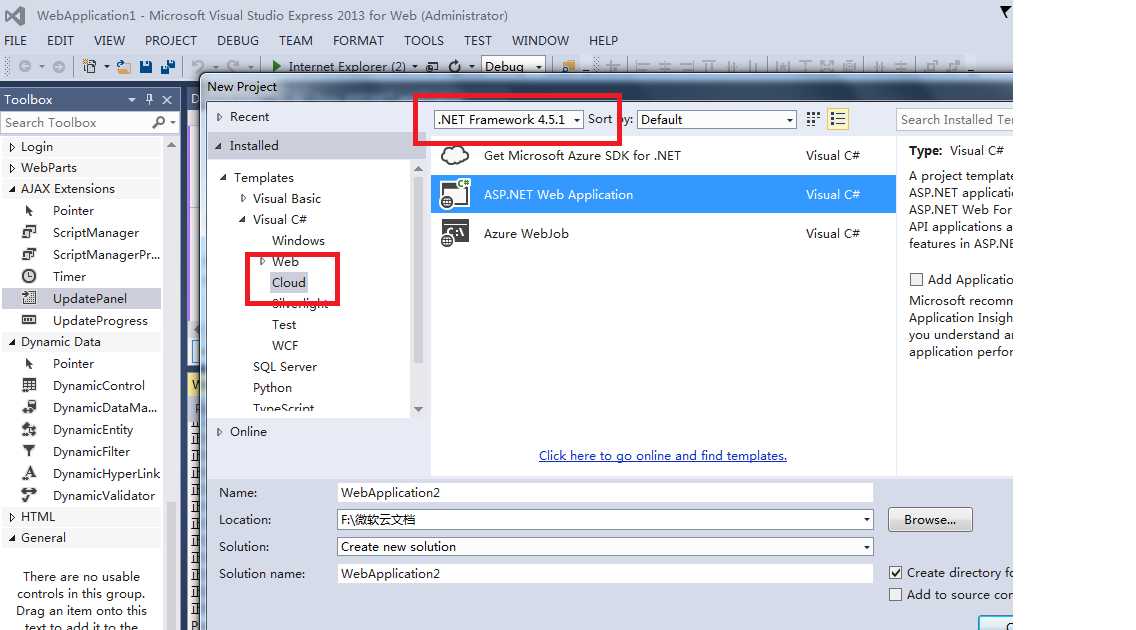The height and width of the screenshot is (630, 1136).
Task: Open the FILE menu
Action: click(15, 41)
